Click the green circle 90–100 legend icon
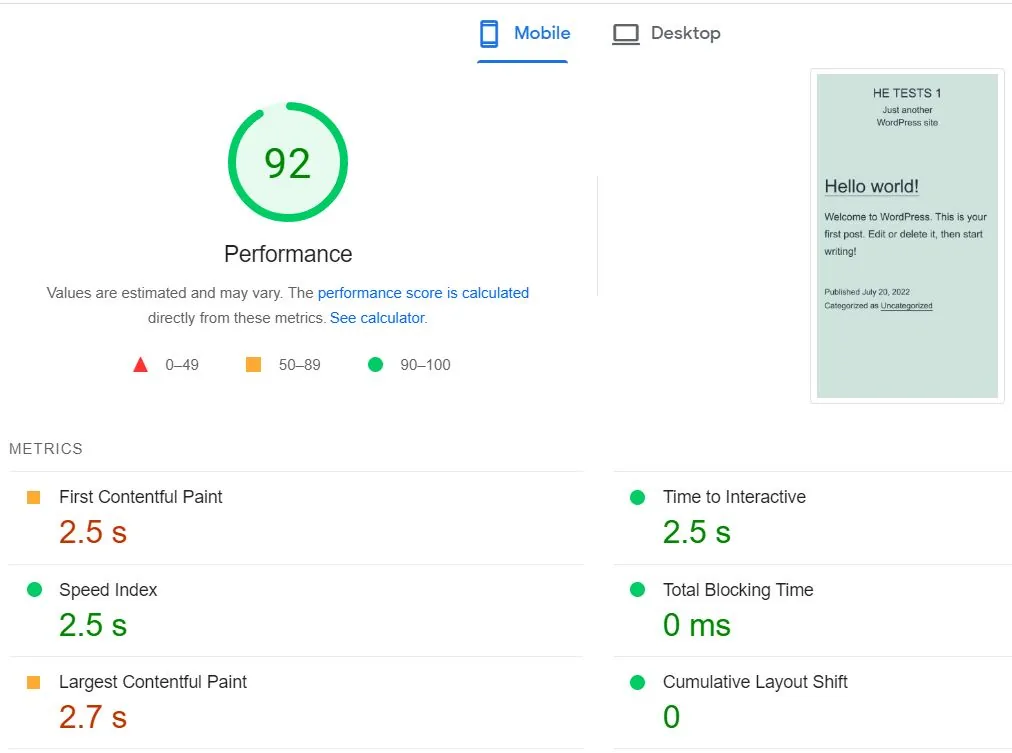The height and width of the screenshot is (753, 1012). (x=375, y=365)
